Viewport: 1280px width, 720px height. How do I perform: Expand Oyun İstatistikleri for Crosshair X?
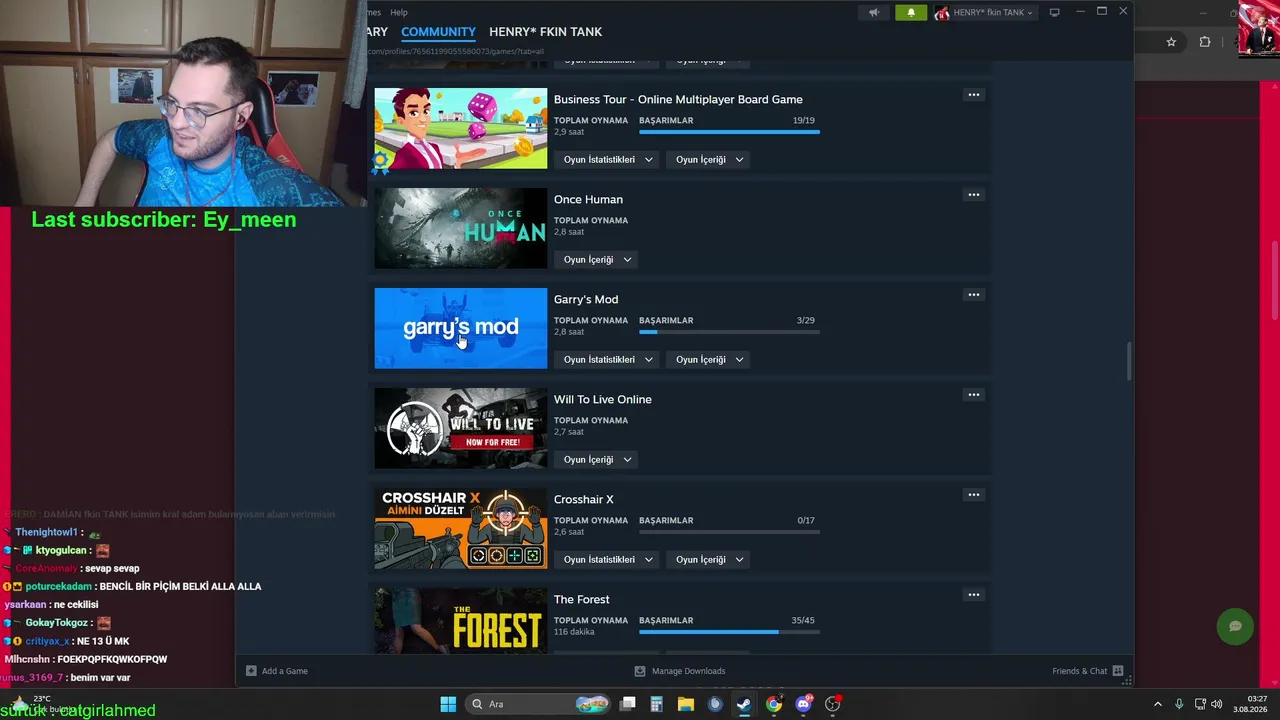tap(607, 560)
